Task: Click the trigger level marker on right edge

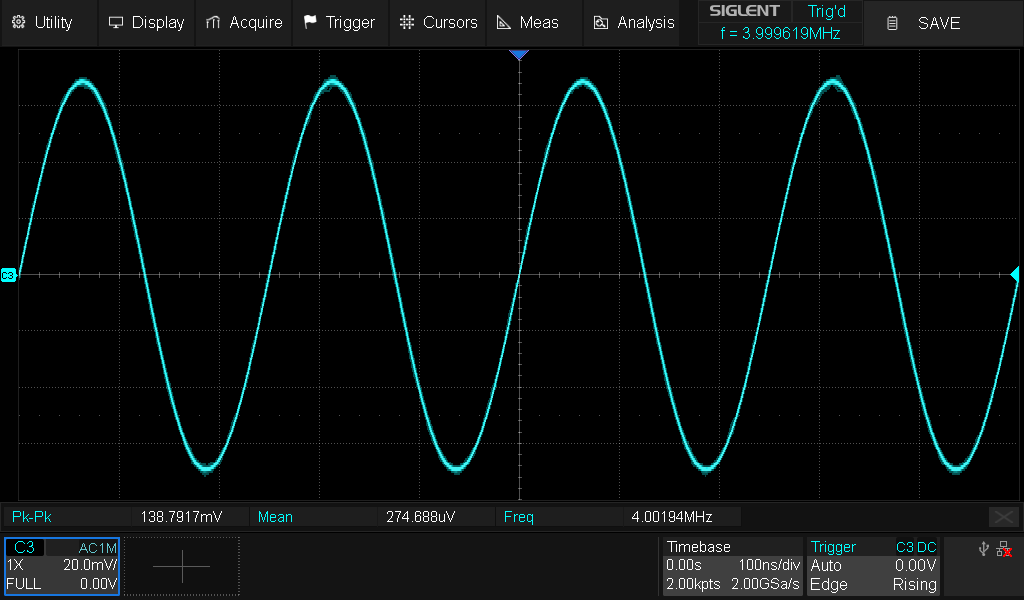Action: click(x=1014, y=274)
